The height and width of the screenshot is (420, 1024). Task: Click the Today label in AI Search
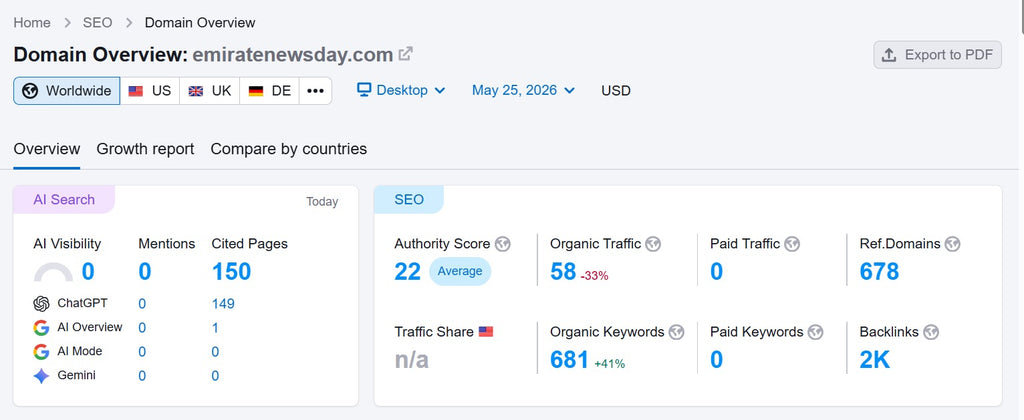[x=322, y=202]
